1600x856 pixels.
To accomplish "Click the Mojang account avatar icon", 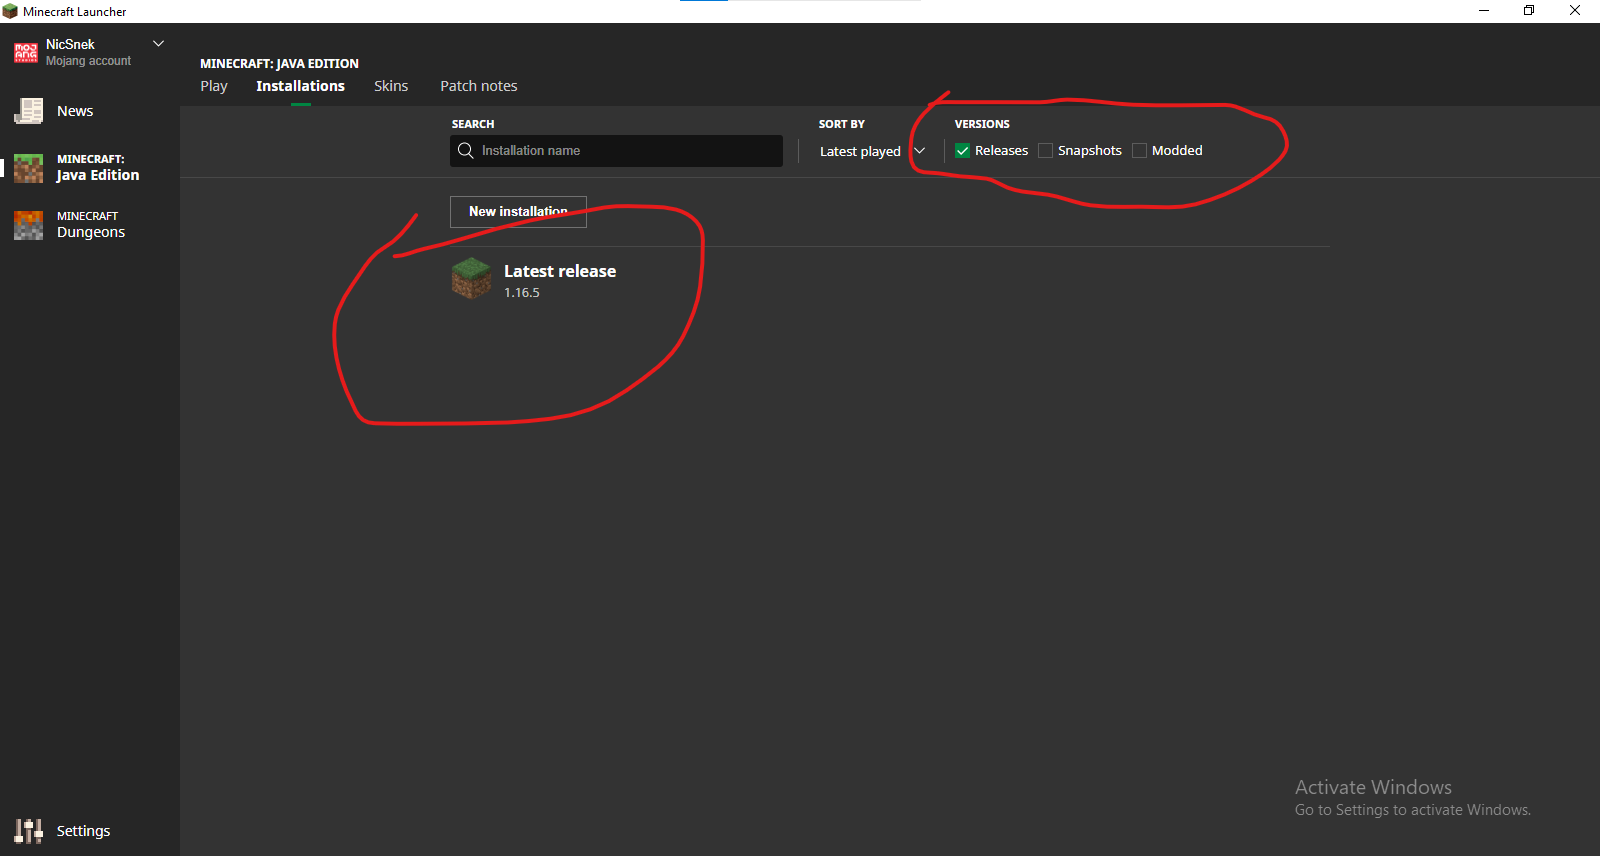I will [26, 52].
